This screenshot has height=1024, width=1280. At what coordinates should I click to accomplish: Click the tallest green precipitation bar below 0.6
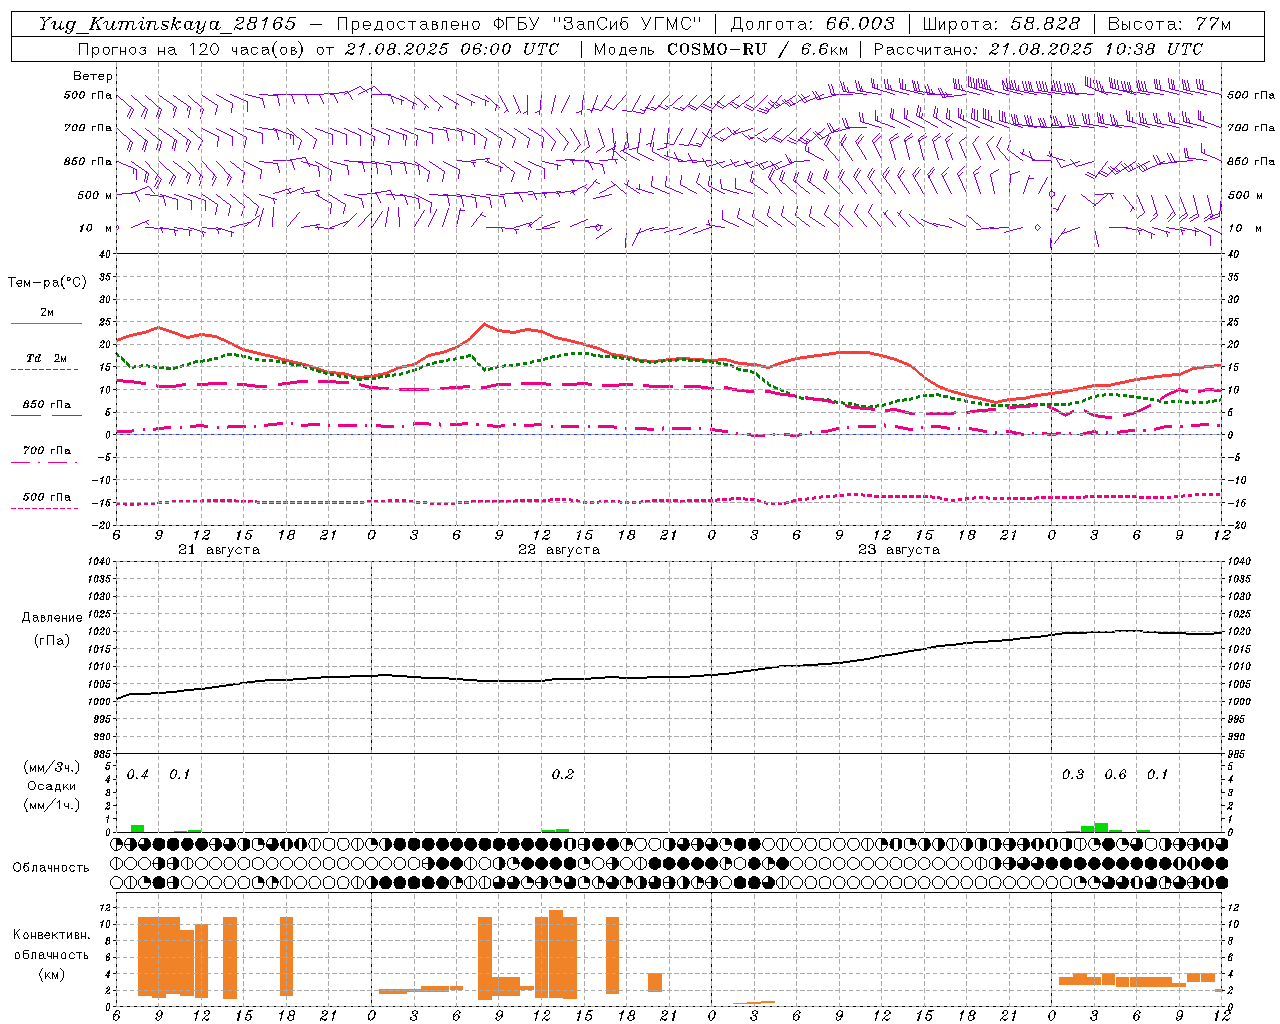coord(1101,827)
